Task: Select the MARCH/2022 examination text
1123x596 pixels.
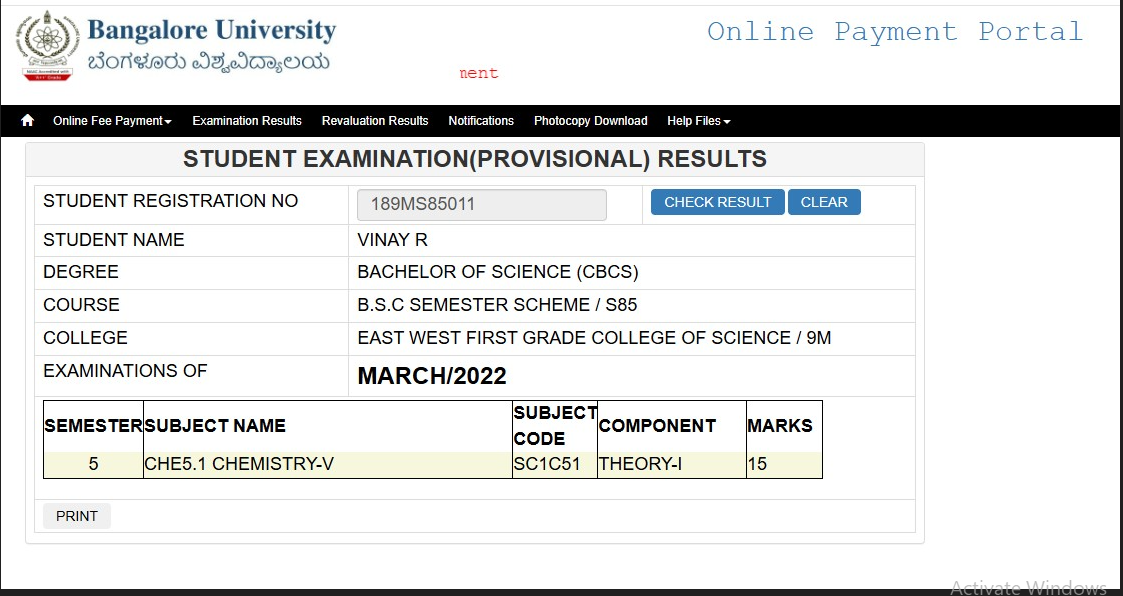Action: [x=432, y=376]
